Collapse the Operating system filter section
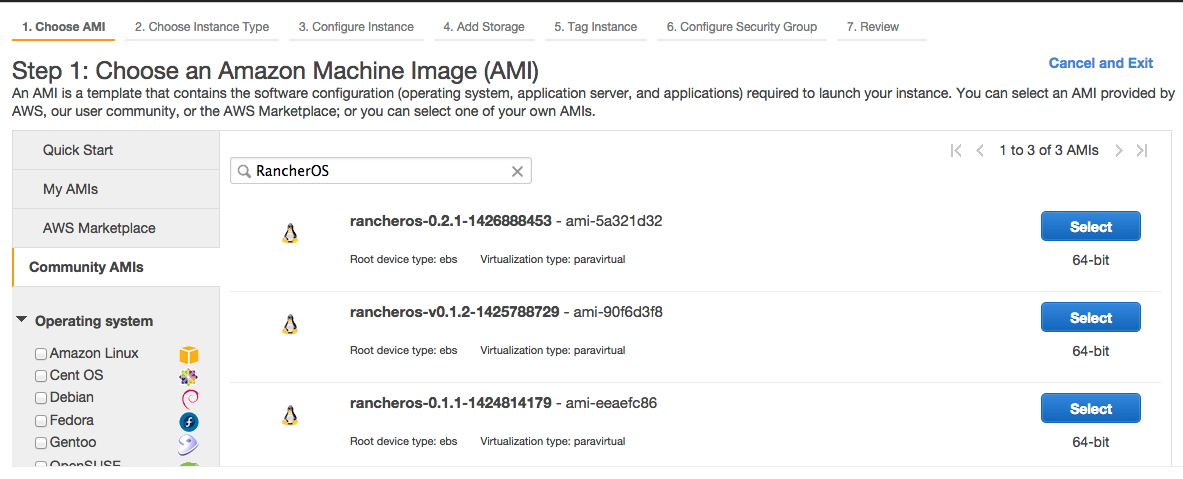Screen dimensions: 1183x479 pos(21,321)
